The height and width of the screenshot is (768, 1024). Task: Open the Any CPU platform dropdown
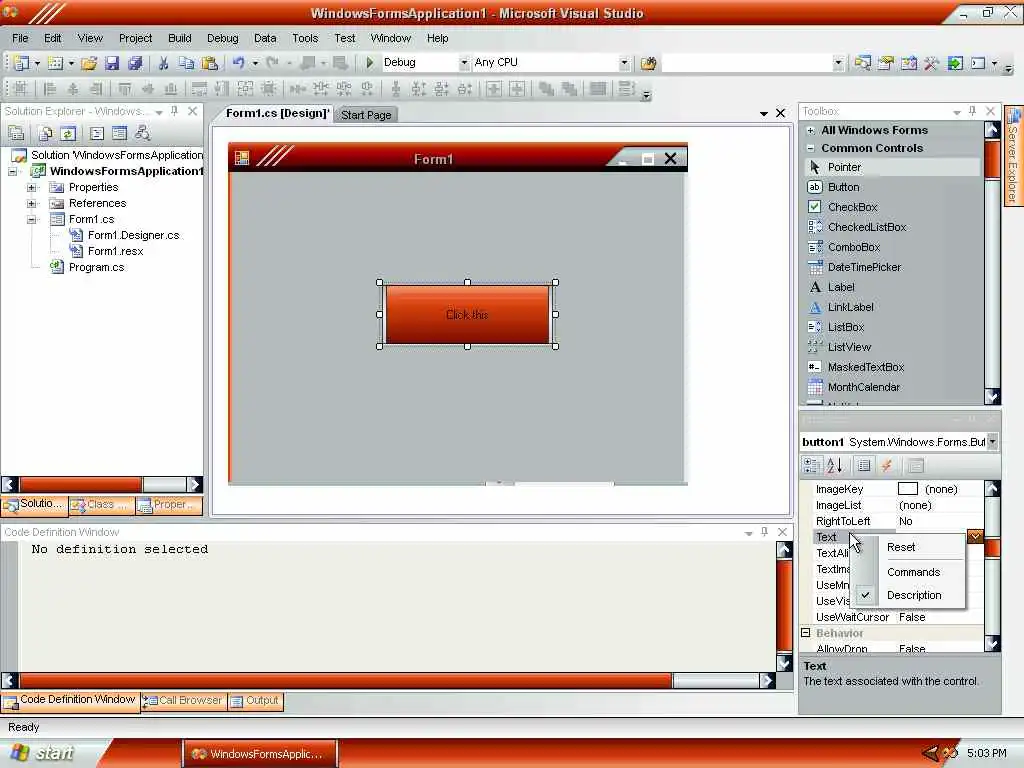click(624, 63)
